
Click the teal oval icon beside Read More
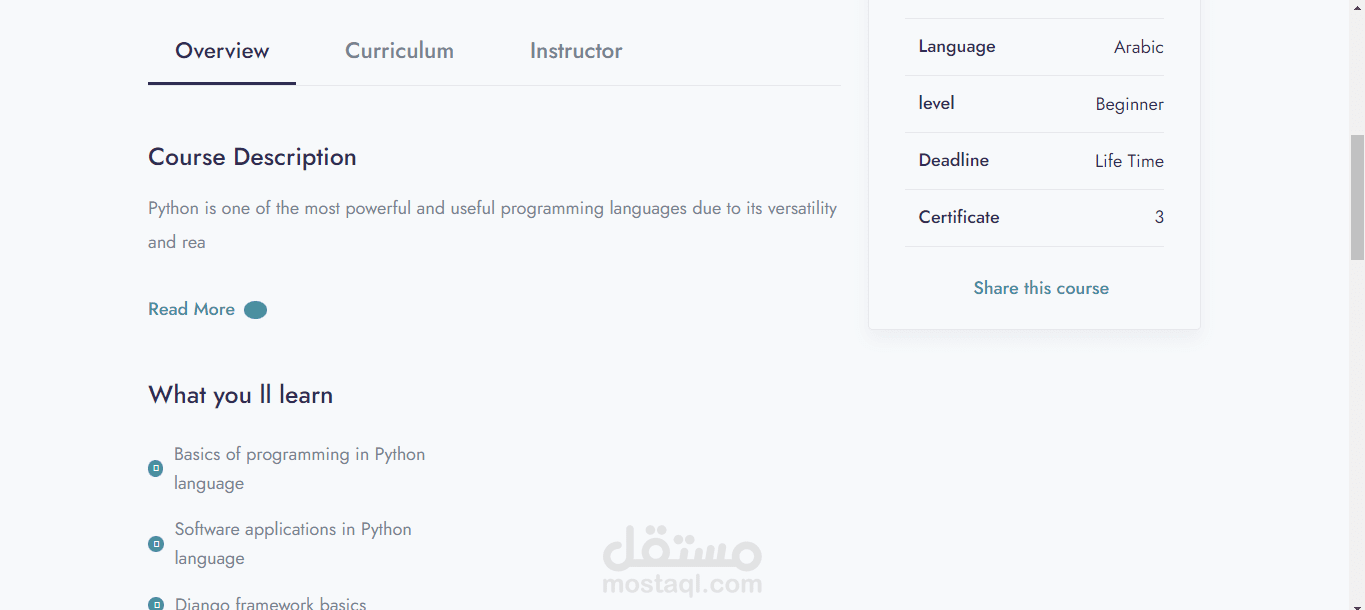tap(256, 310)
